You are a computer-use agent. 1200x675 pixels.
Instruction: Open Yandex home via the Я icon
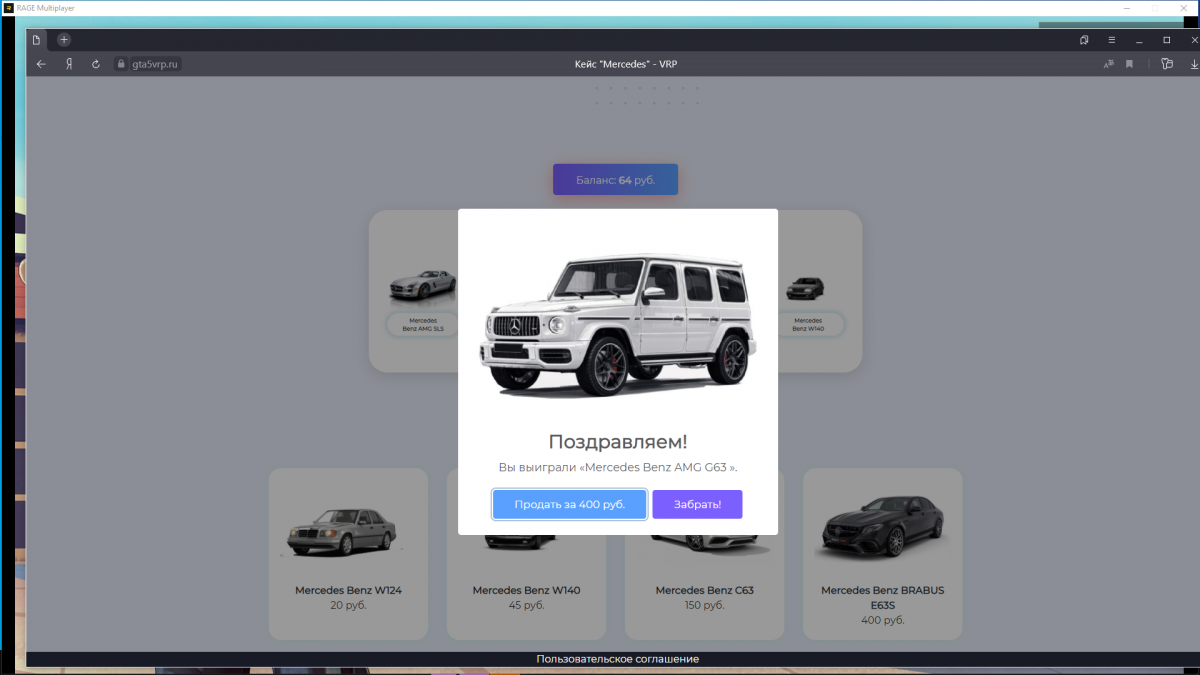[x=69, y=64]
